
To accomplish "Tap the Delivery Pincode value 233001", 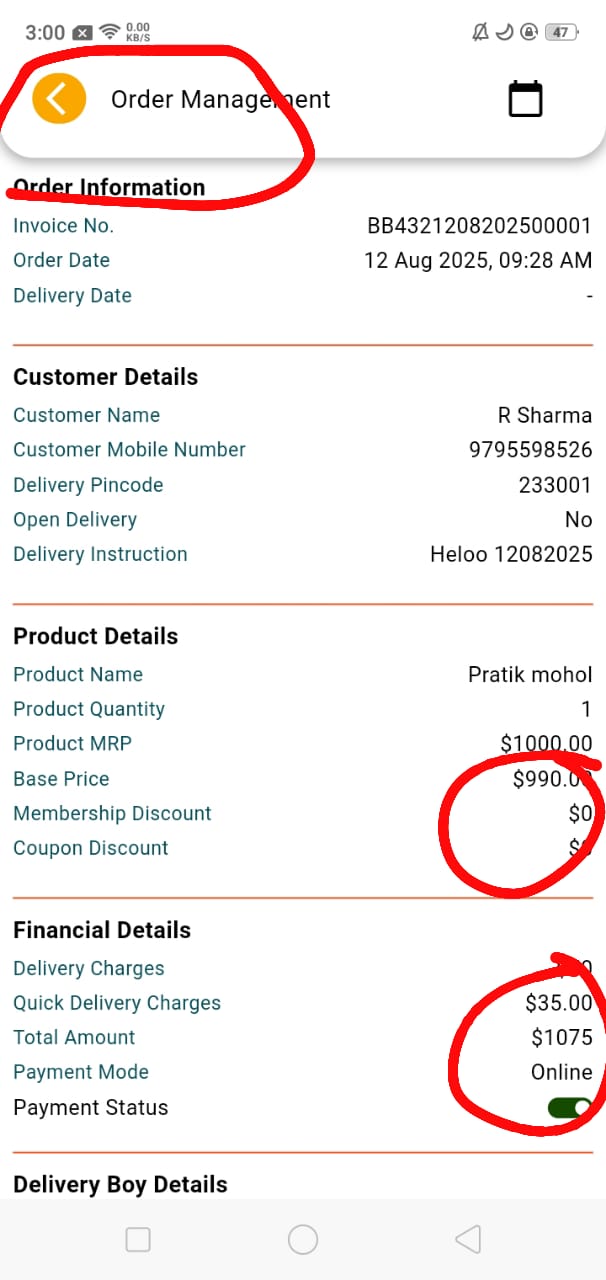I will coord(555,485).
